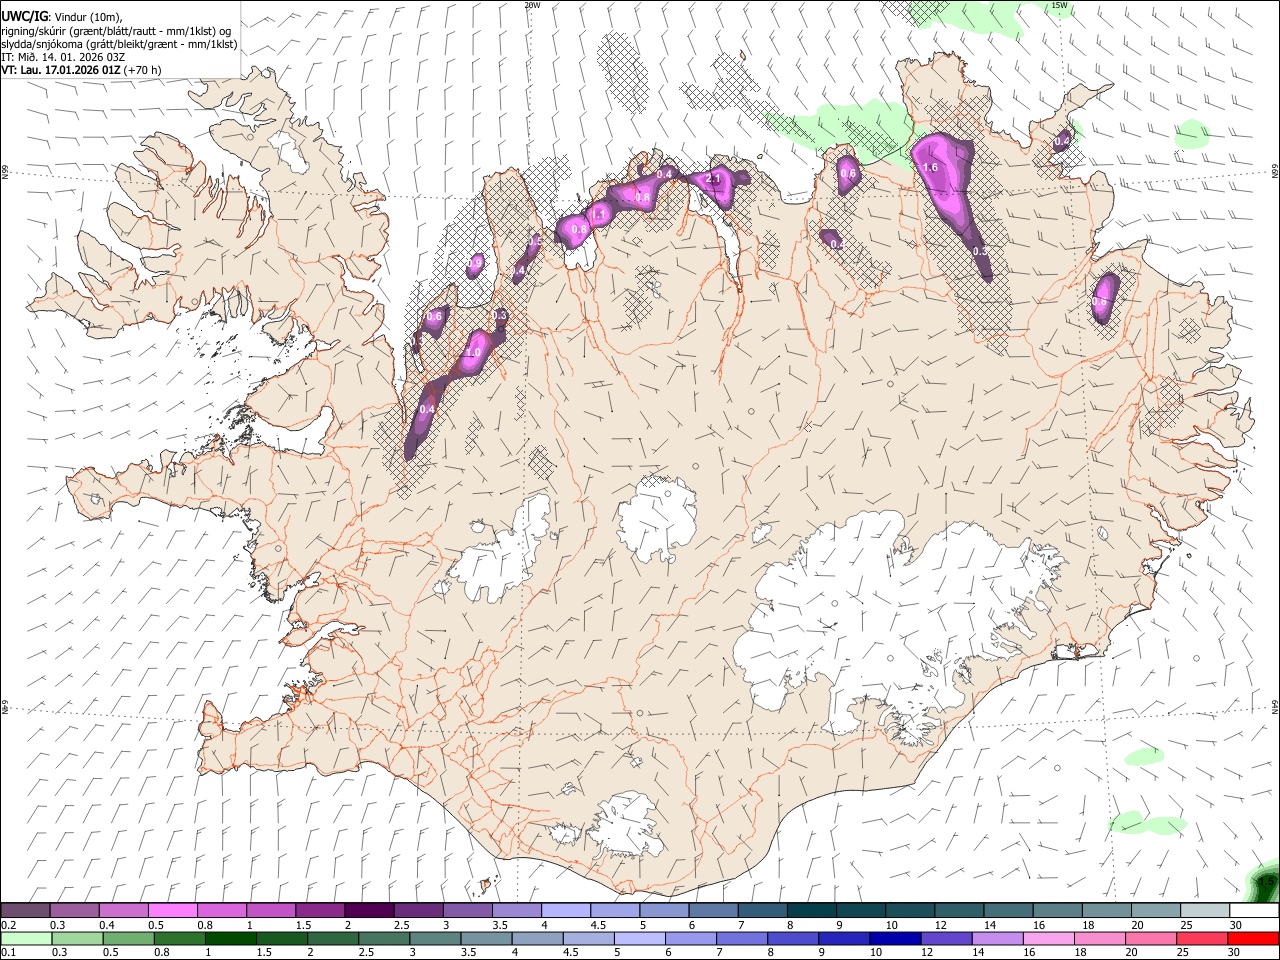The height and width of the screenshot is (960, 1280).
Task: Click the white Mýrdalsjökull glacier near the south coast
Action: pos(628,823)
